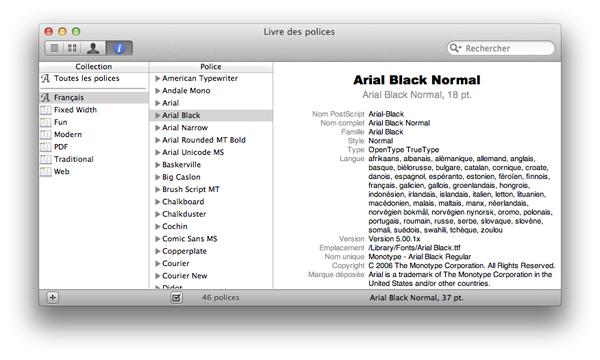Click the Fixed Width collection icon
The width and height of the screenshot is (600, 360).
tap(46, 110)
